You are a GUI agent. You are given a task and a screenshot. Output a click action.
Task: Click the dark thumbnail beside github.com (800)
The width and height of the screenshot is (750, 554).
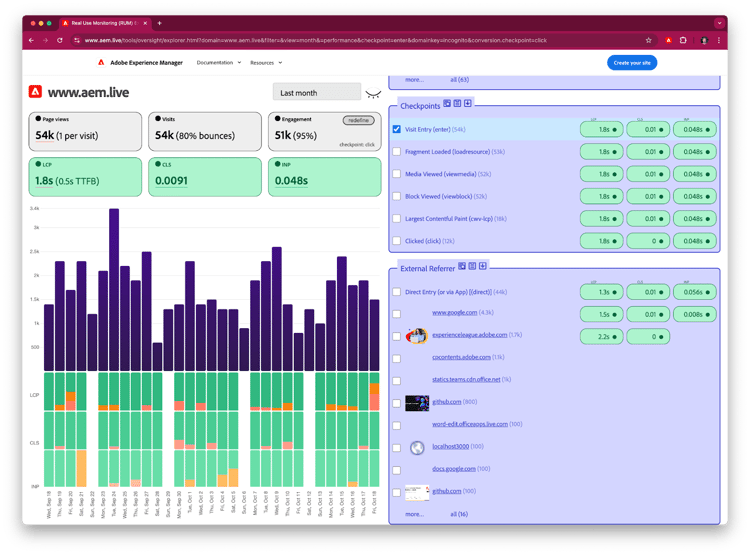tap(417, 403)
